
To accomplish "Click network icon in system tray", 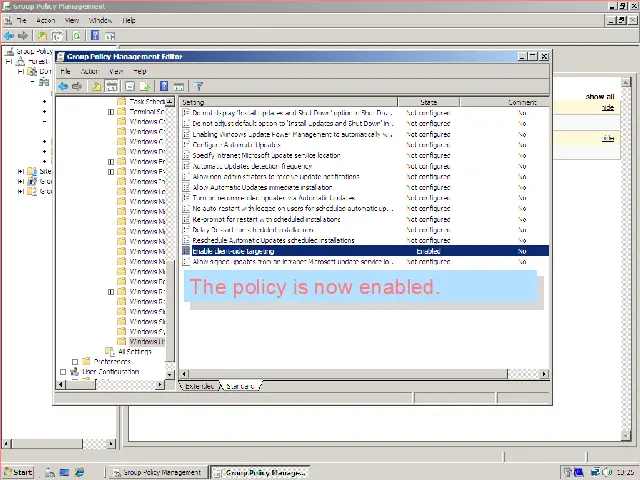I will (596, 472).
